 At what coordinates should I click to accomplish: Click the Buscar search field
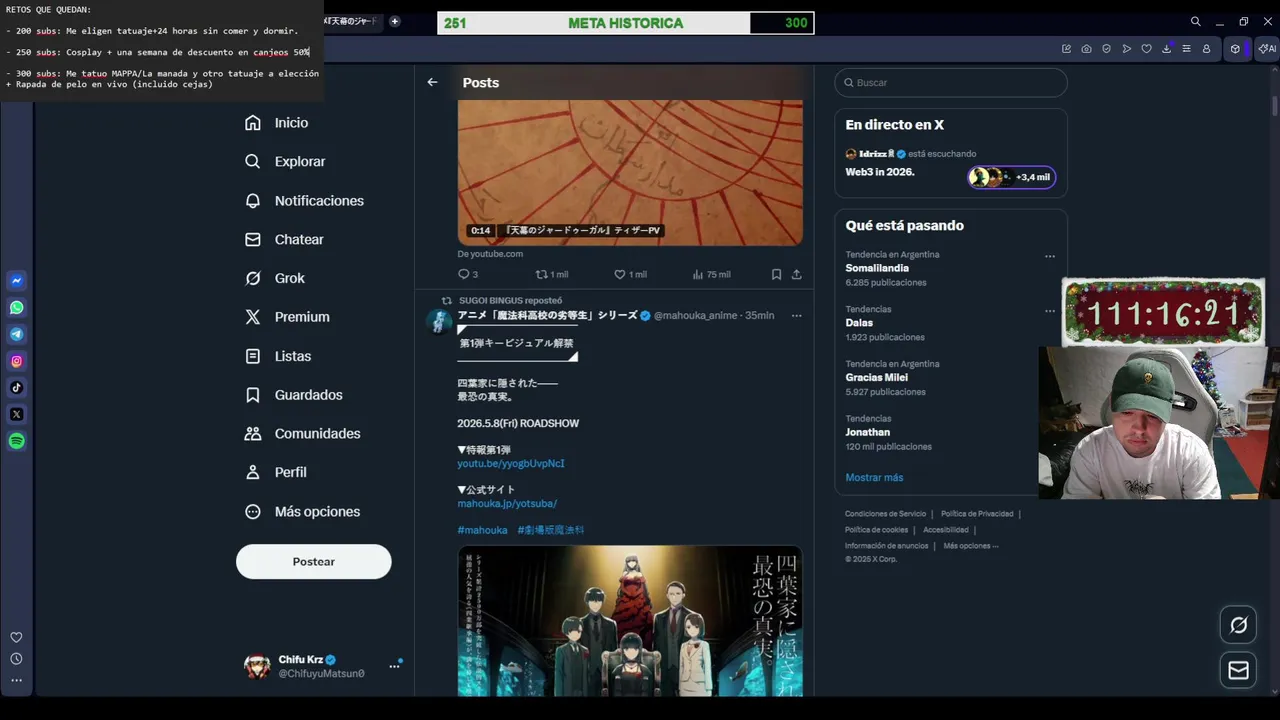click(951, 82)
